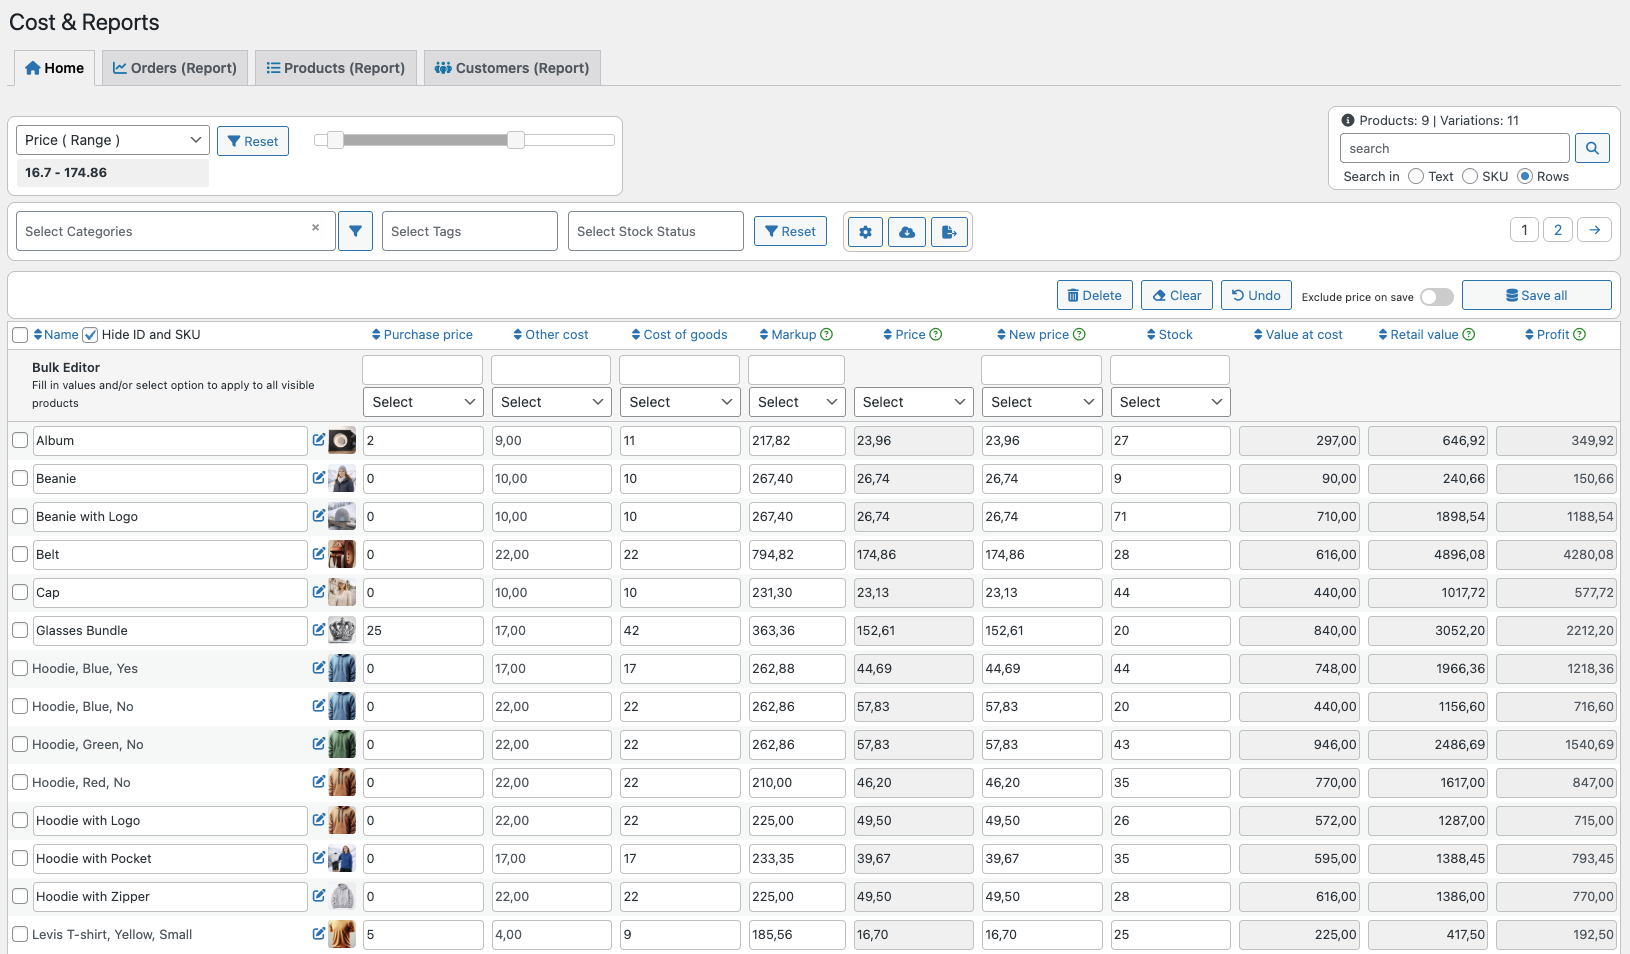Click help icon beside Markup column
Image resolution: width=1630 pixels, height=954 pixels.
tap(827, 335)
